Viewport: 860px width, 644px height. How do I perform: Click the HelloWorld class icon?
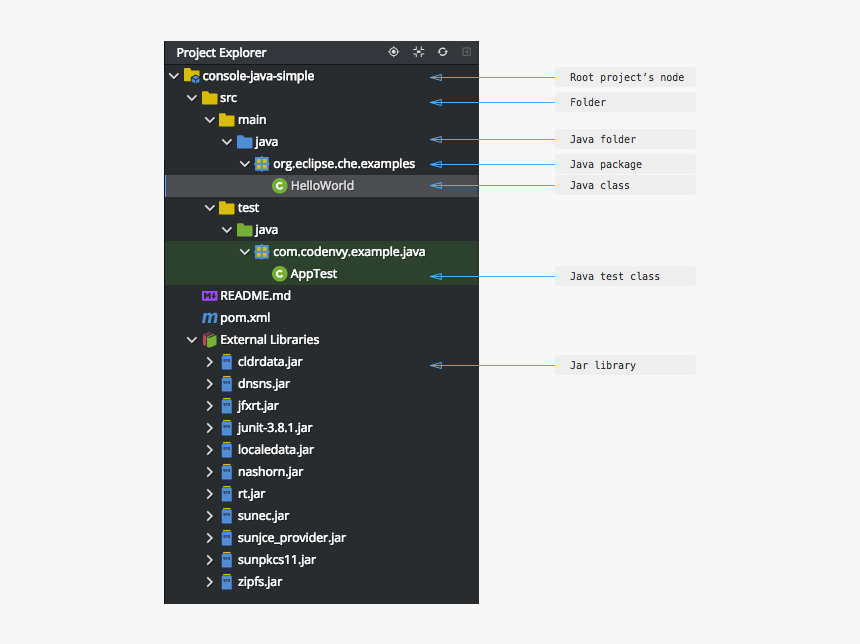point(280,186)
